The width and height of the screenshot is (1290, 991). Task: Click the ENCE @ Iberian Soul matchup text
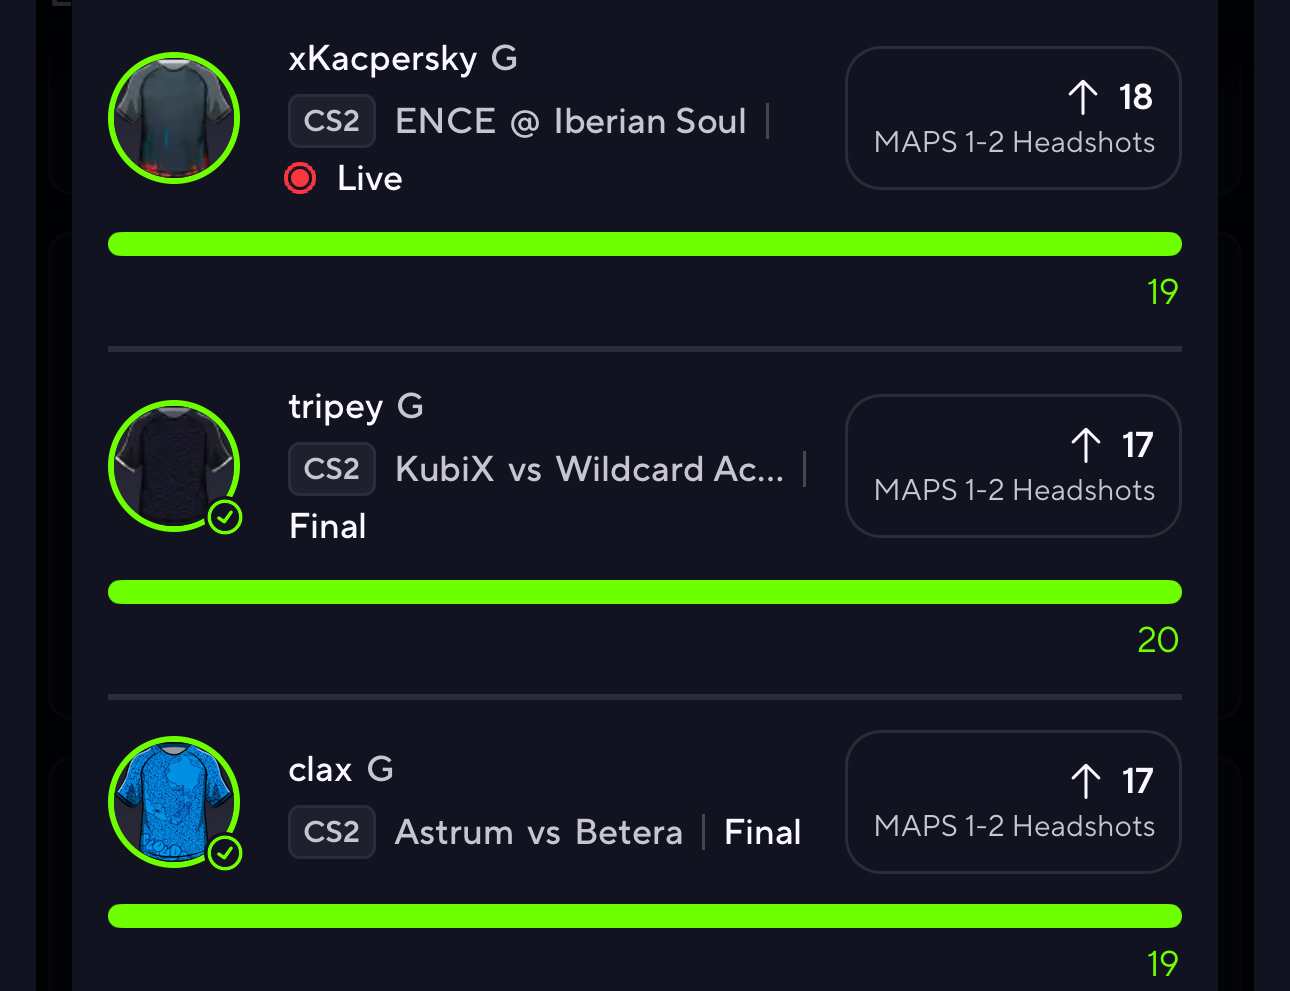571,122
